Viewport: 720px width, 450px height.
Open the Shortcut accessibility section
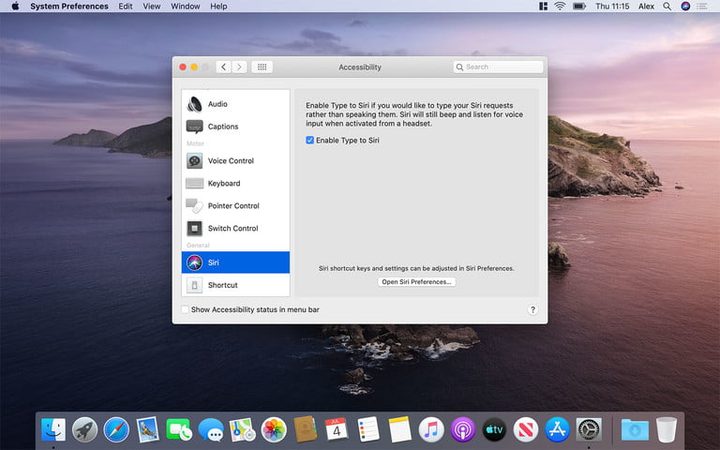pyautogui.click(x=236, y=285)
